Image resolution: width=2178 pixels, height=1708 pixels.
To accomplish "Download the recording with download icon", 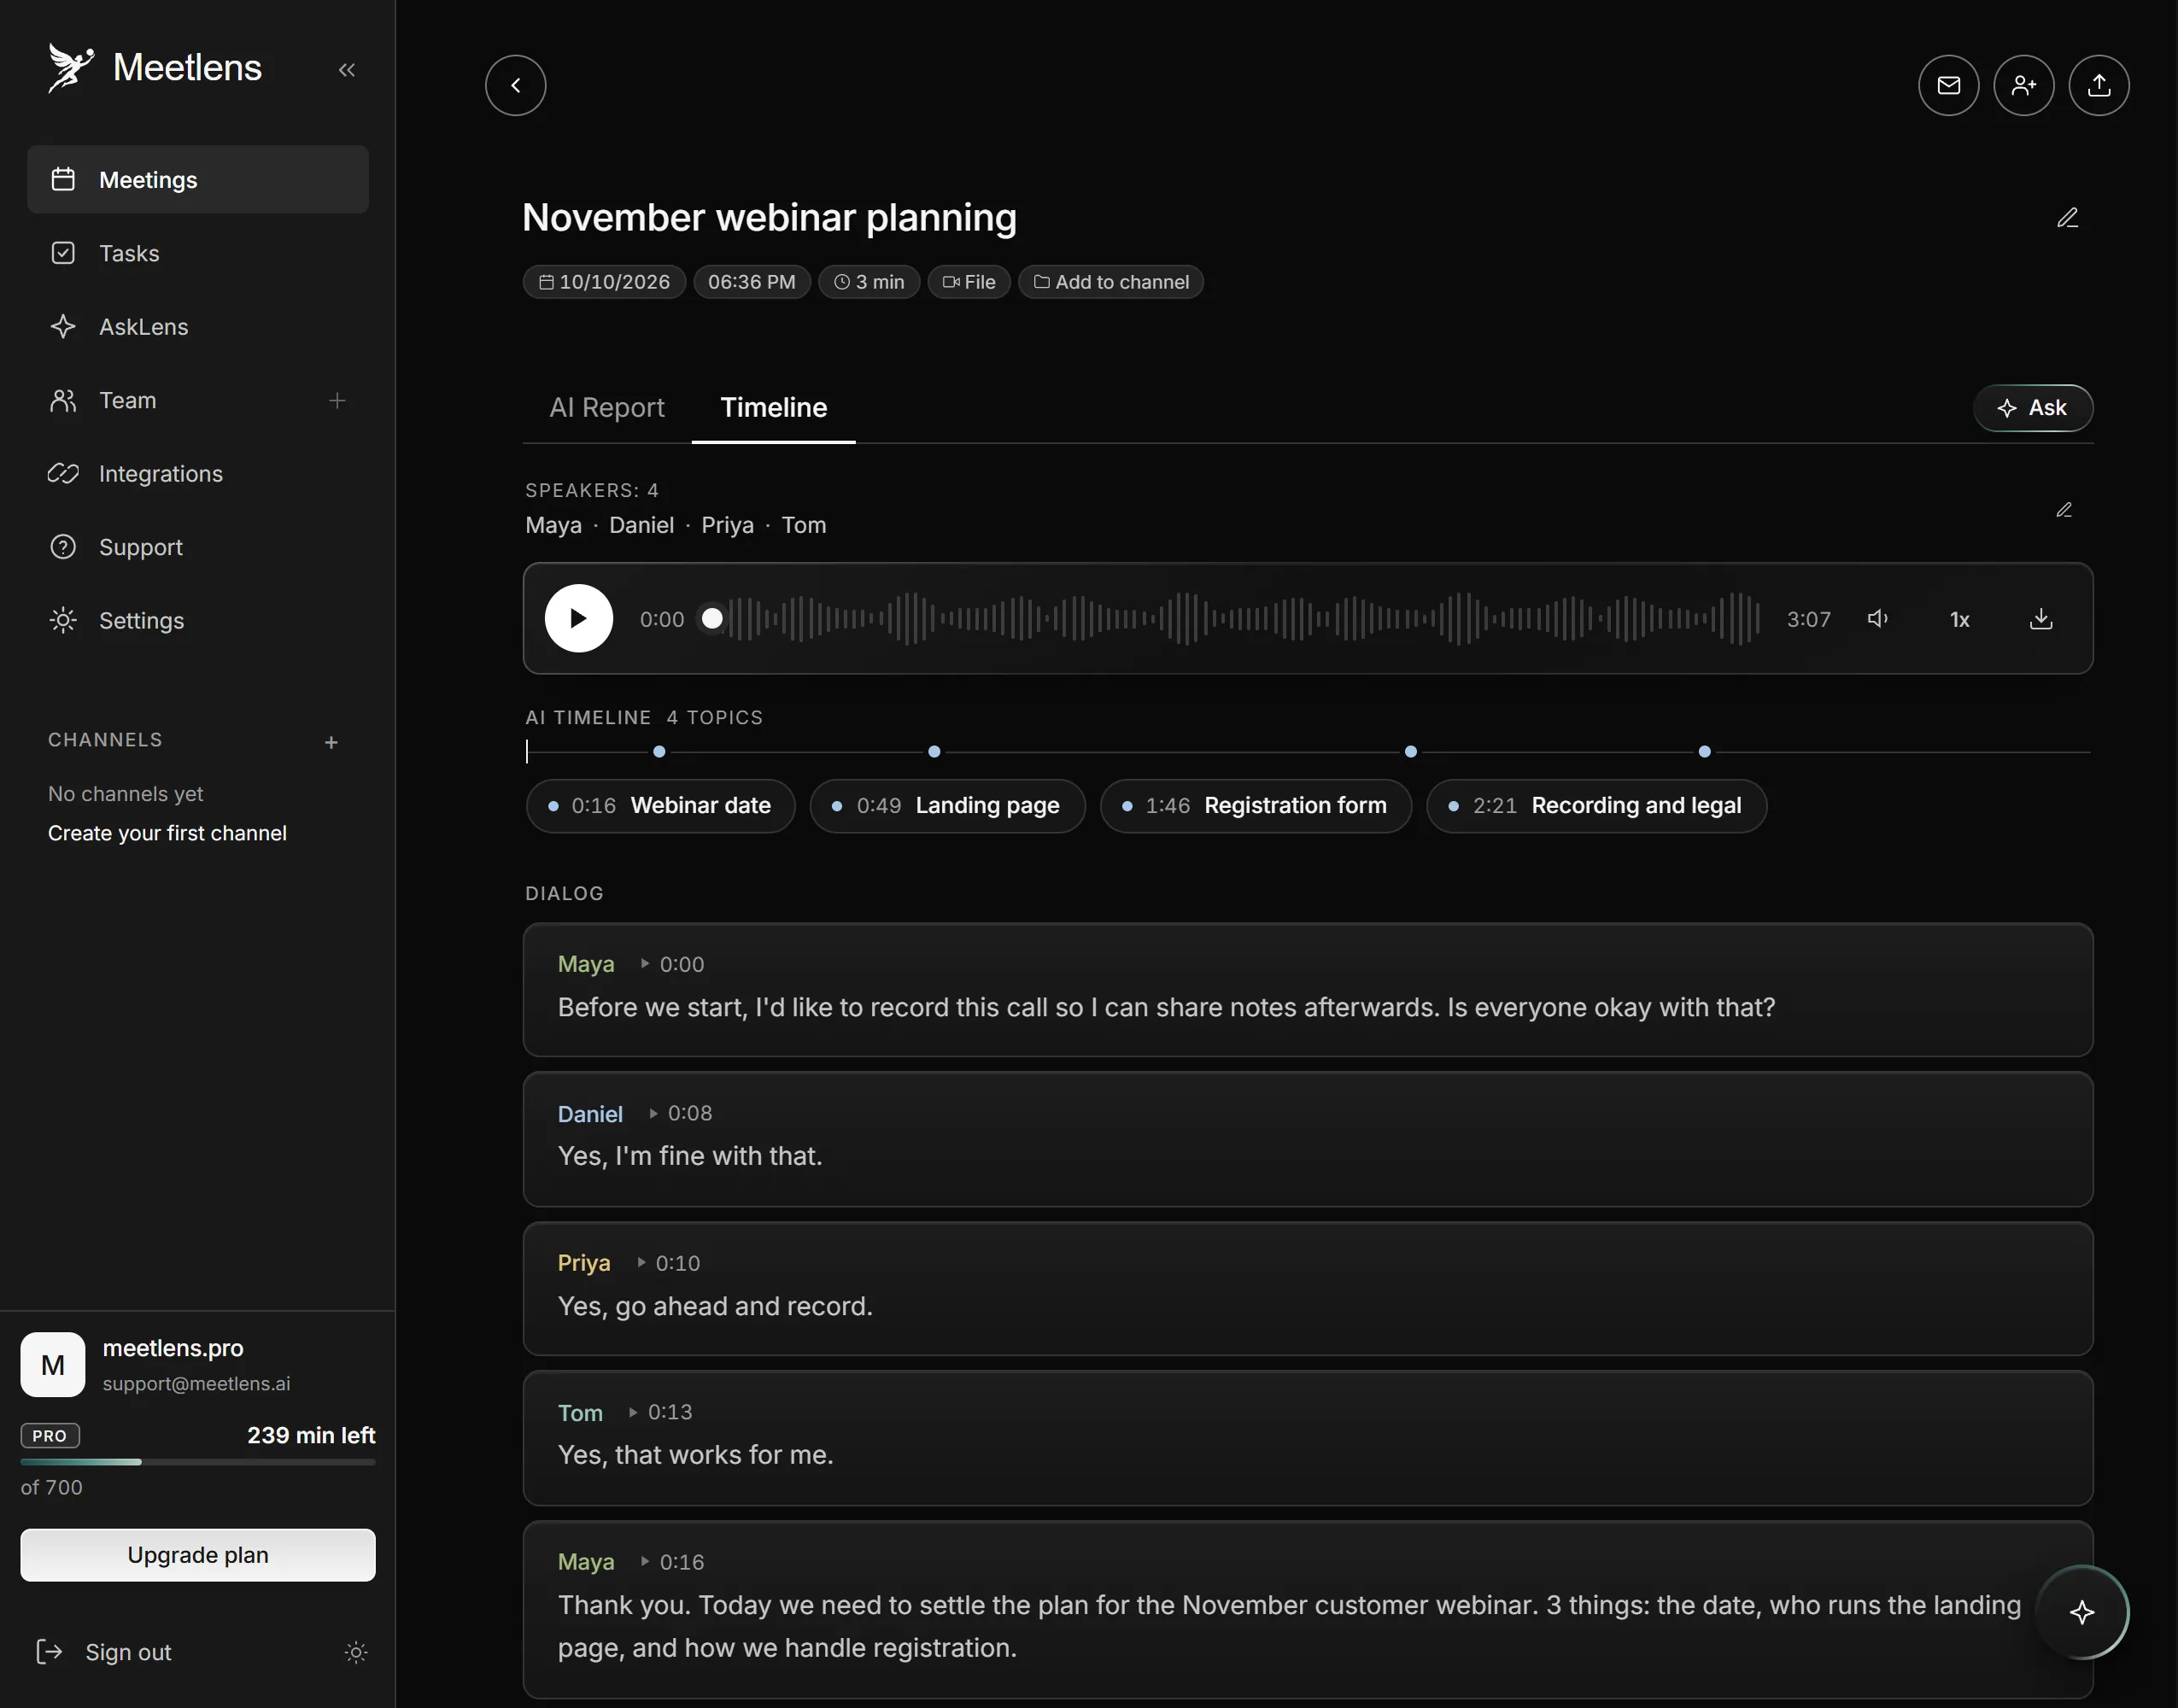I will (x=2041, y=619).
